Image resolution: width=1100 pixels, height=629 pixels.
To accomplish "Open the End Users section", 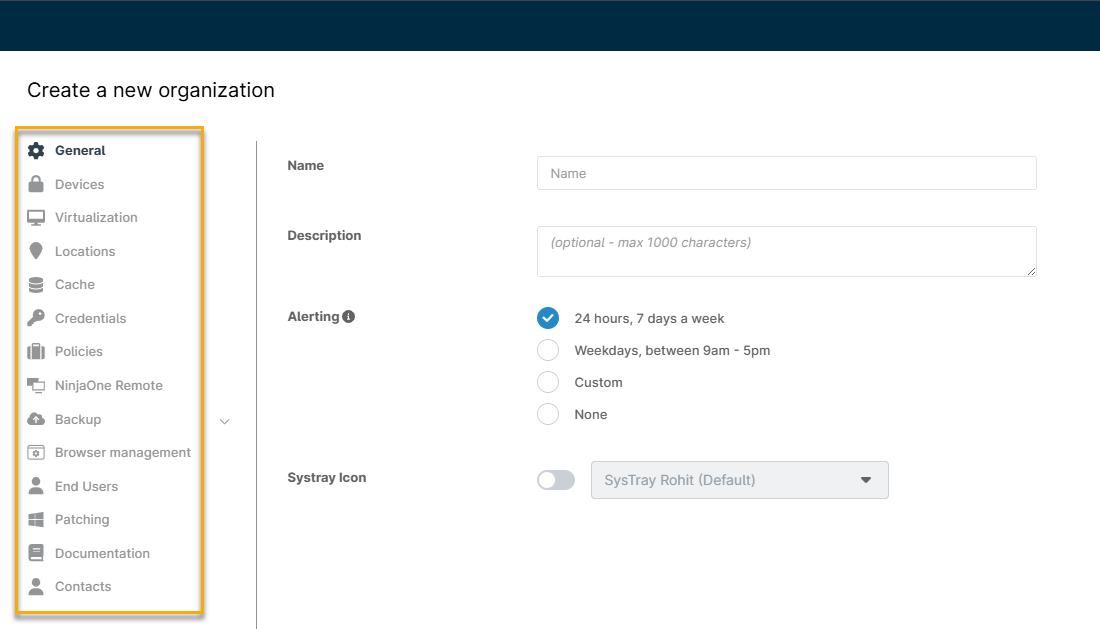I will tap(86, 486).
